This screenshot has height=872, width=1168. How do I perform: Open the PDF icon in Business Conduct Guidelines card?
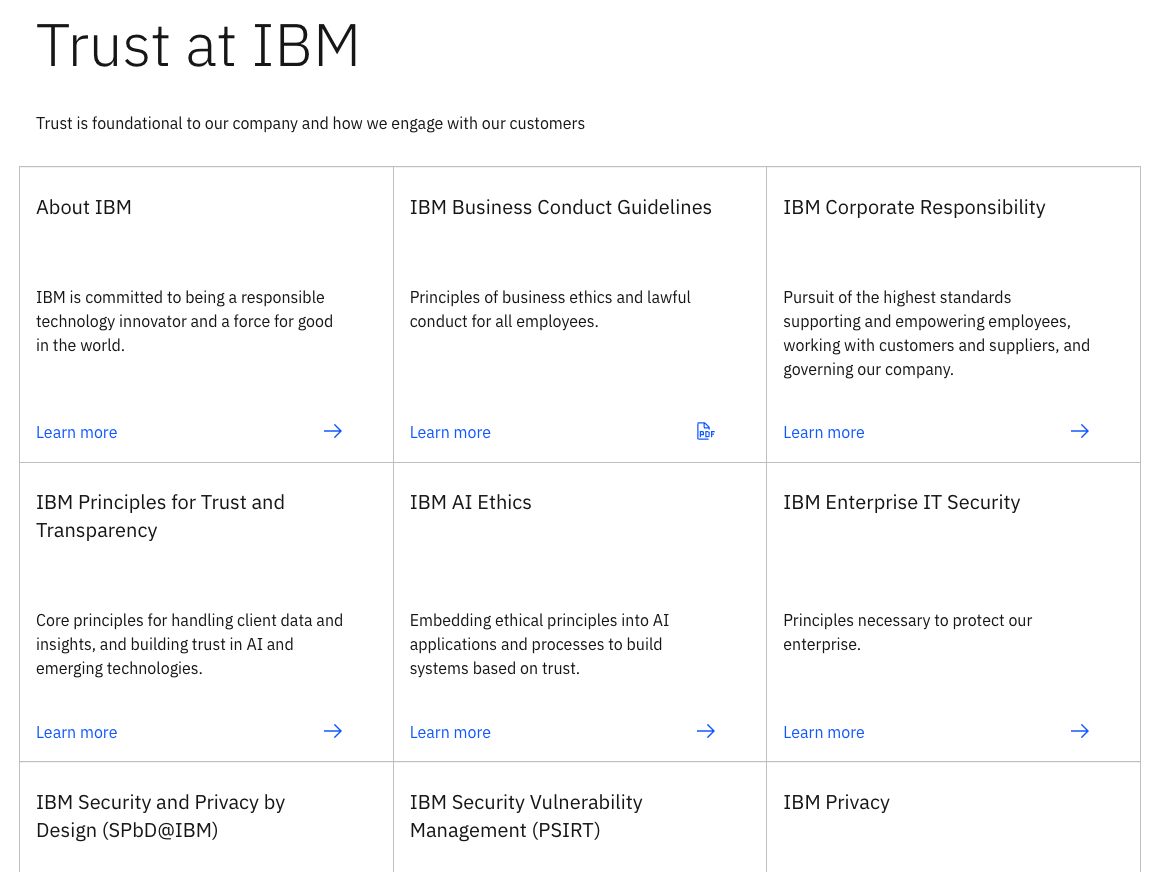[705, 431]
